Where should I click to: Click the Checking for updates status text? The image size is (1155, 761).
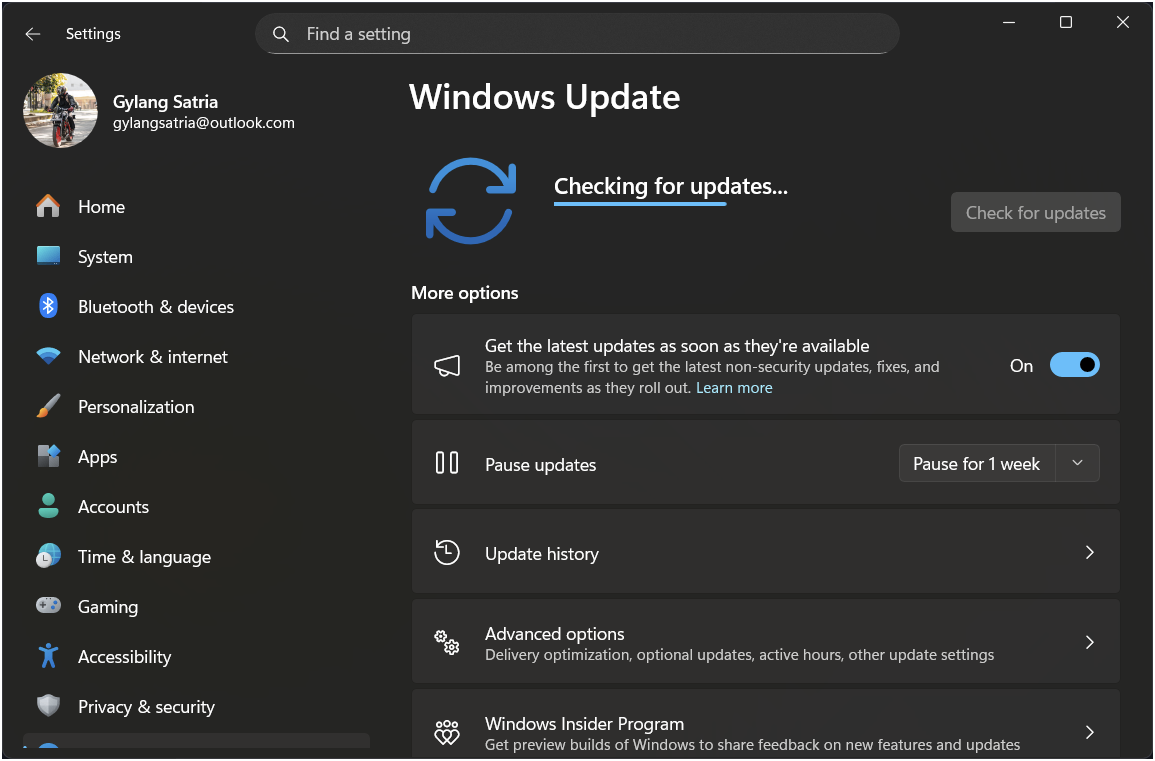click(671, 186)
